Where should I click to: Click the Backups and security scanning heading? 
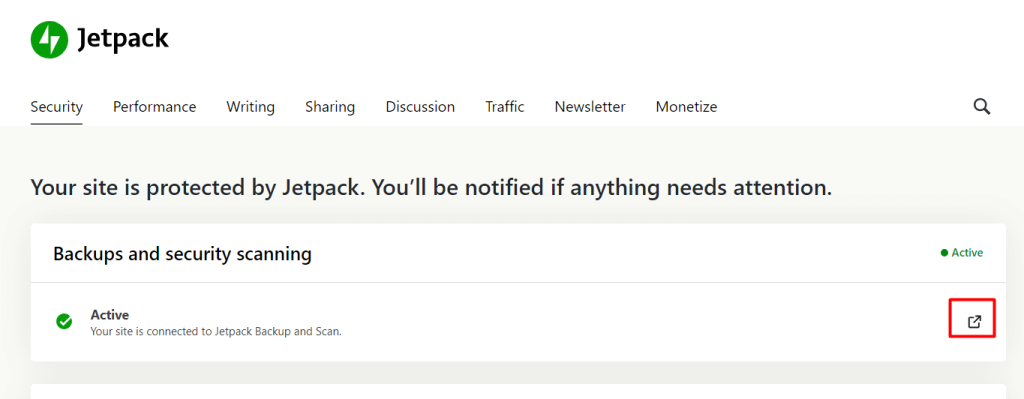182,253
